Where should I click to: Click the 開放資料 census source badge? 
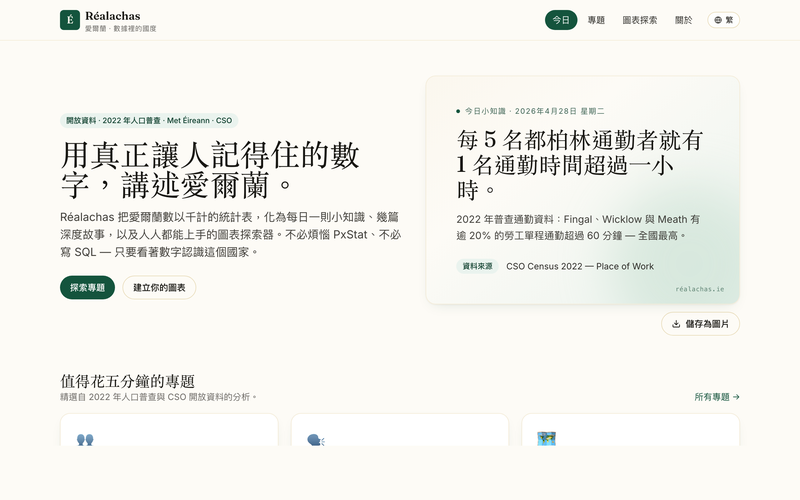point(149,121)
